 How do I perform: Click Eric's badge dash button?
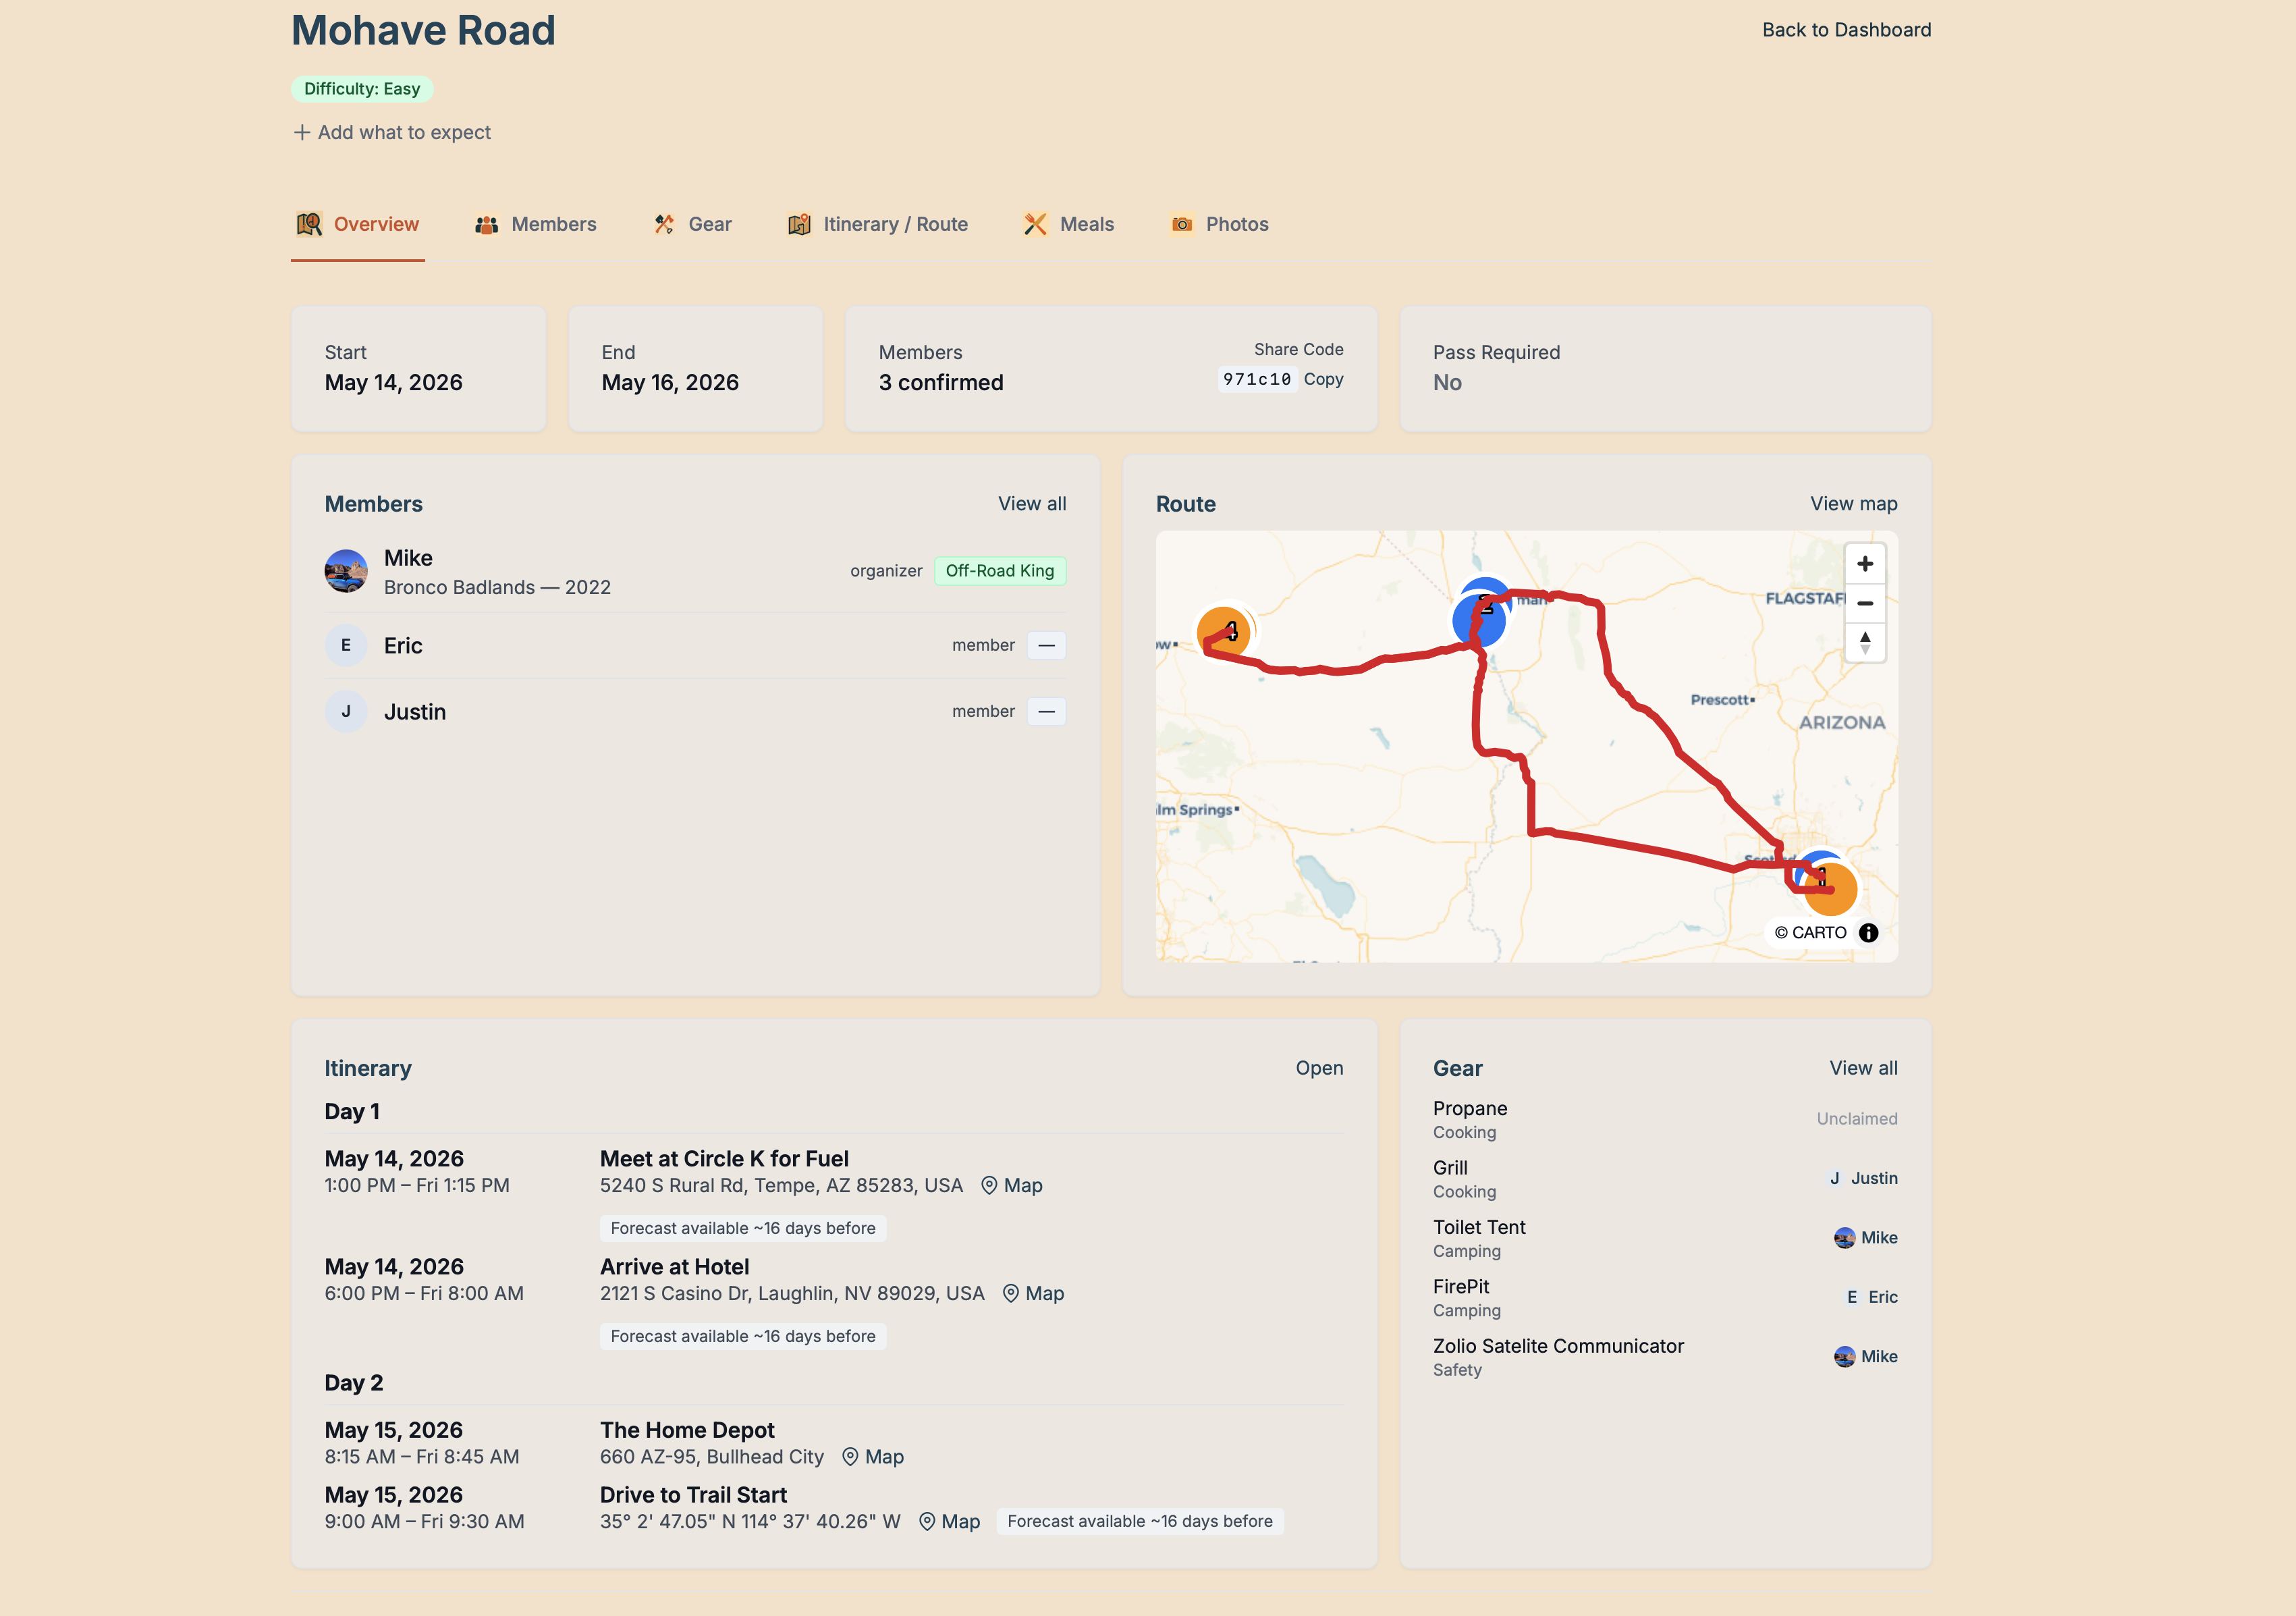click(x=1046, y=645)
